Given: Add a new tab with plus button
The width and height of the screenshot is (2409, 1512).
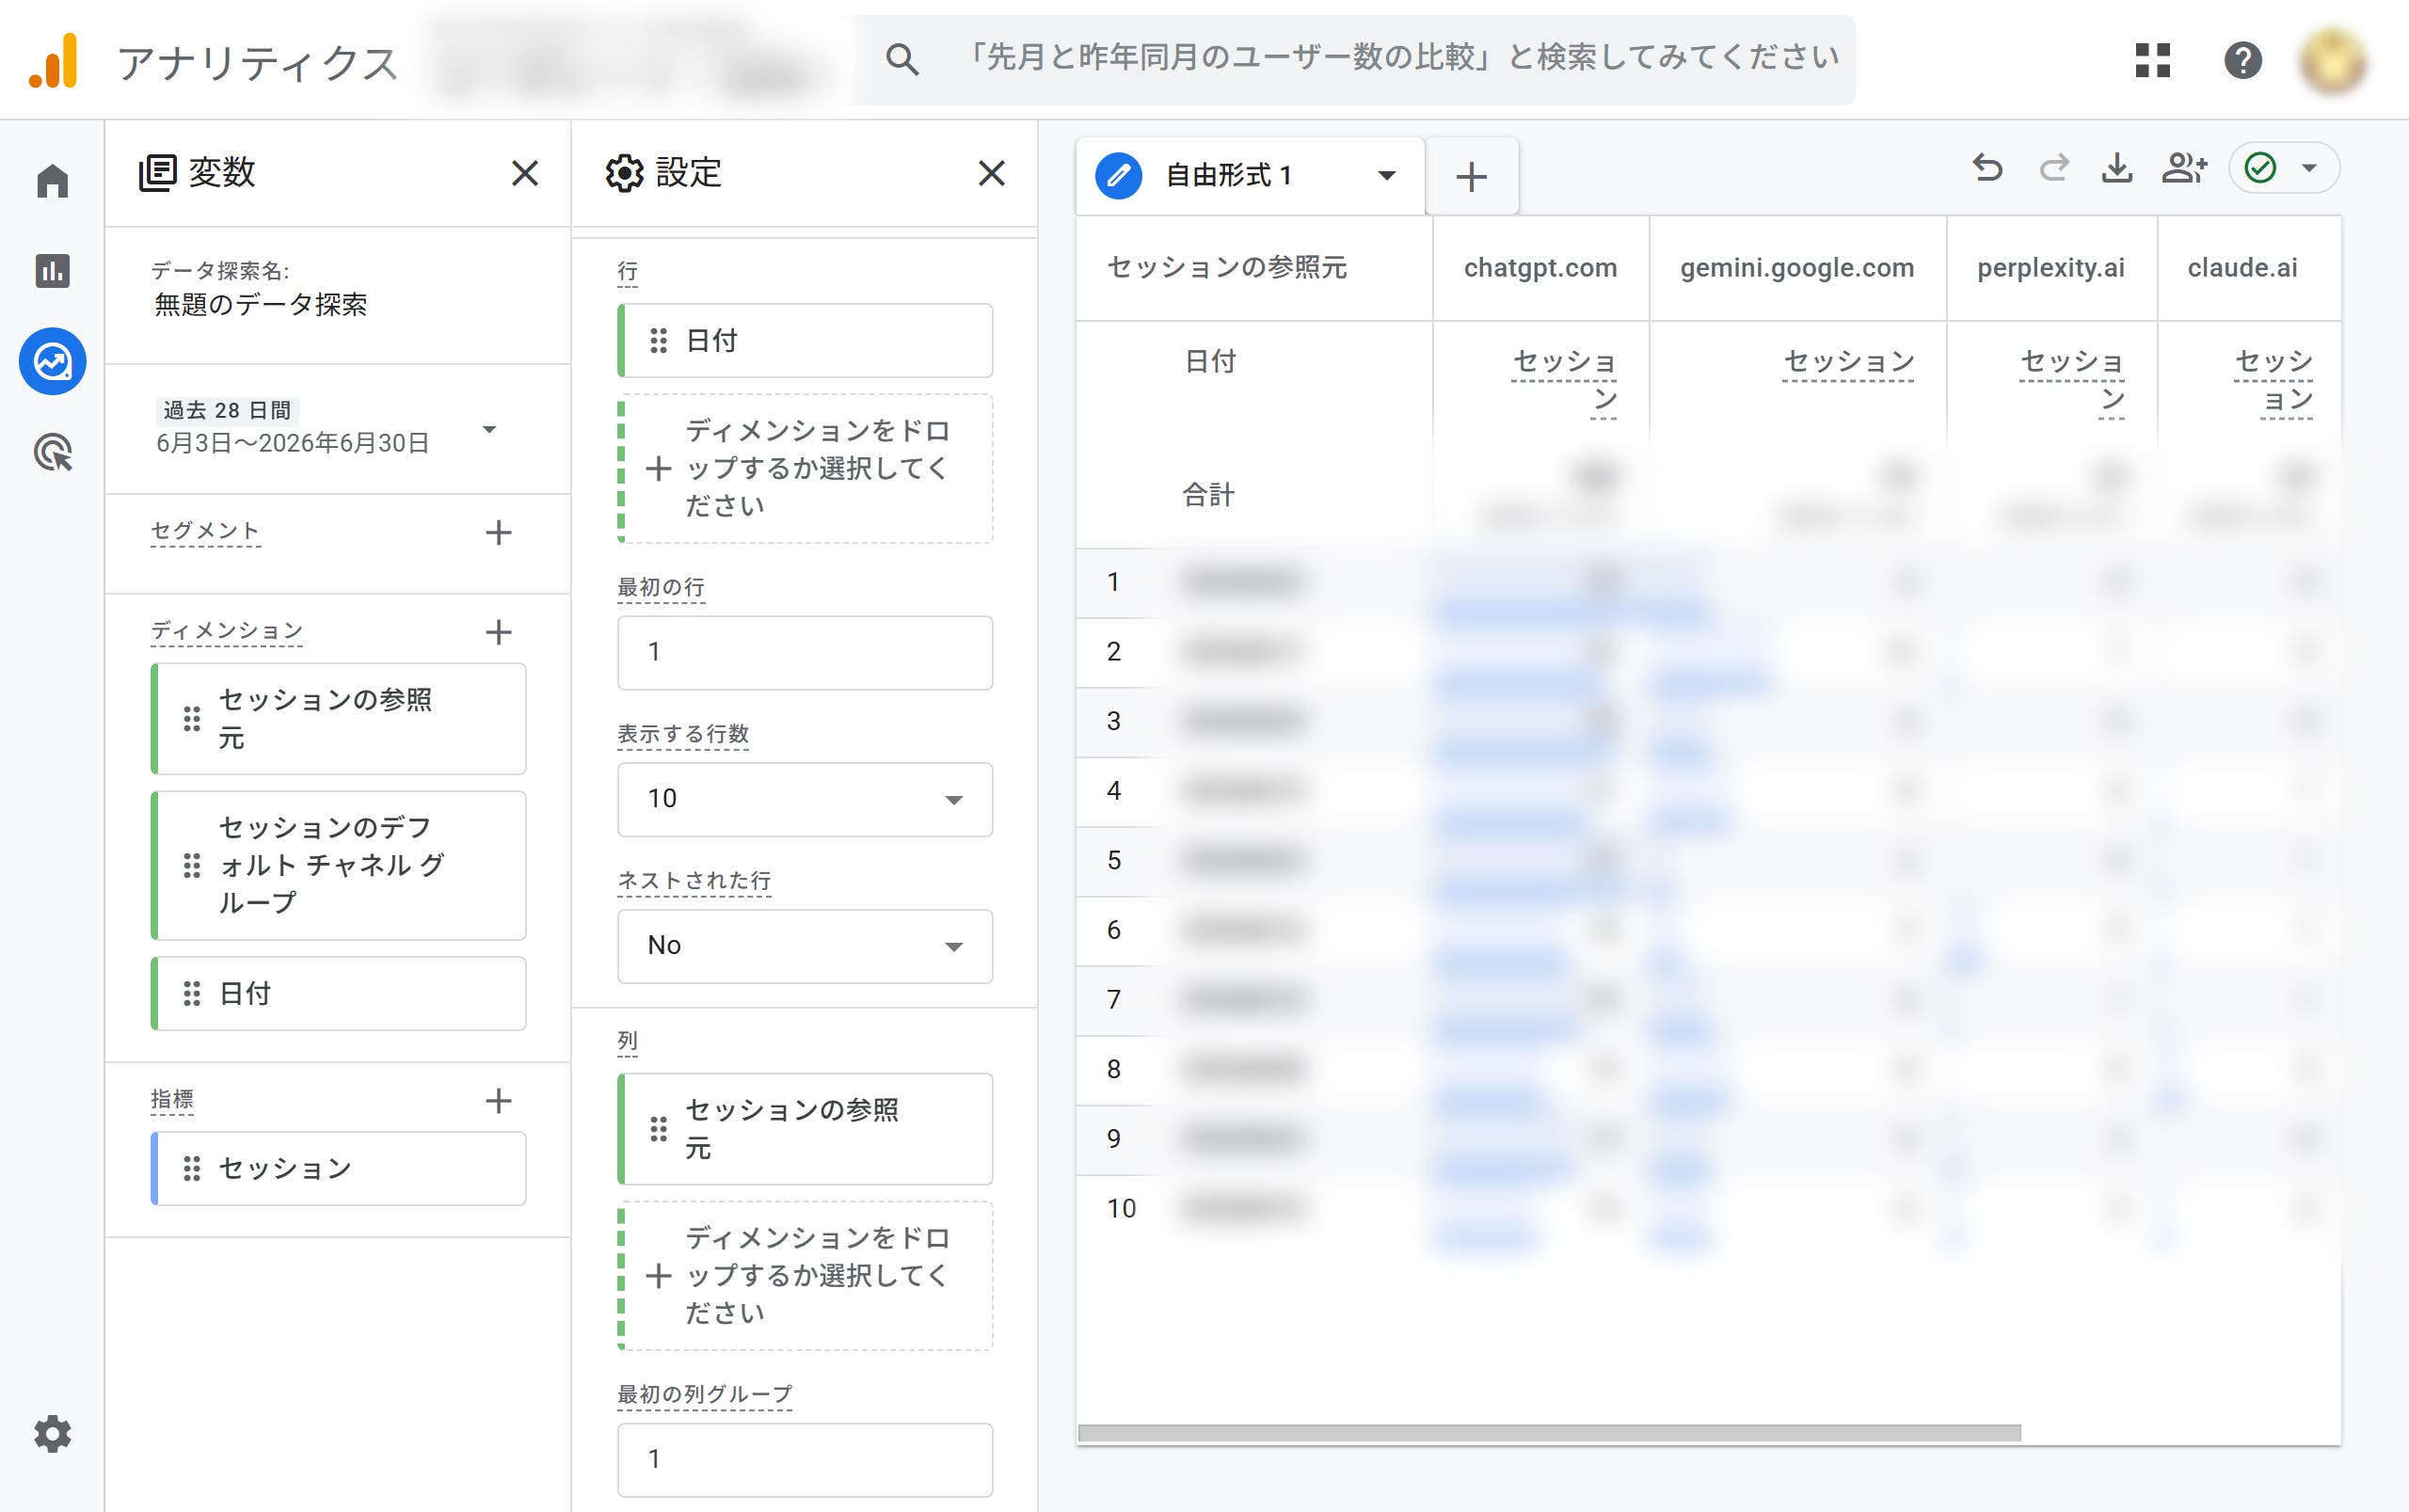Looking at the screenshot, I should pos(1471,177).
